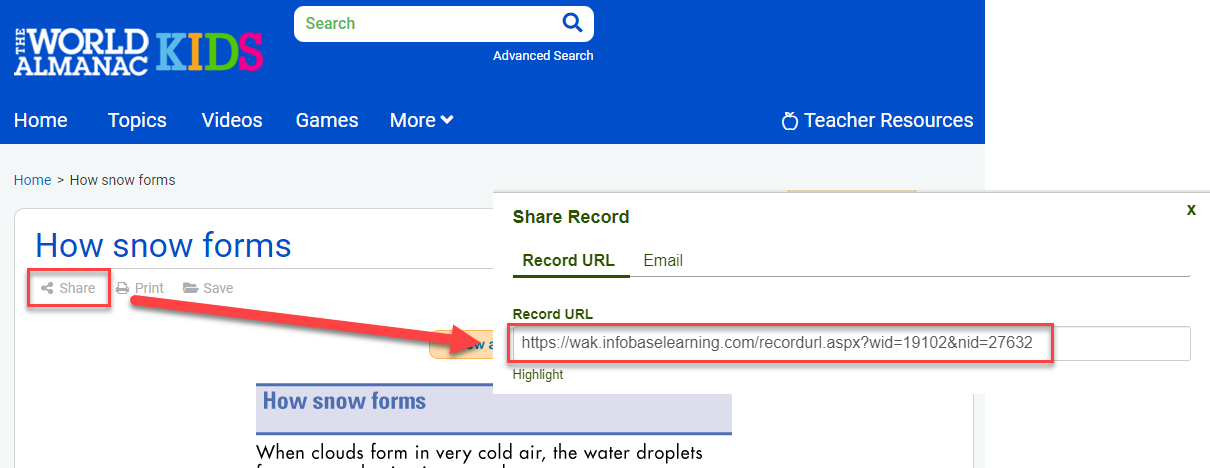The image size is (1210, 468).
Task: Click the Print label text
Action: (x=149, y=288)
